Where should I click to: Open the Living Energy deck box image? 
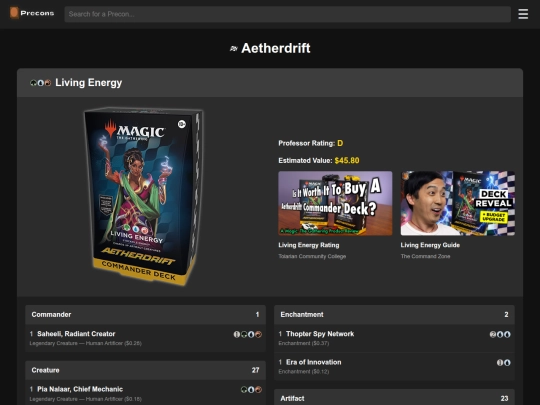pyautogui.click(x=144, y=196)
